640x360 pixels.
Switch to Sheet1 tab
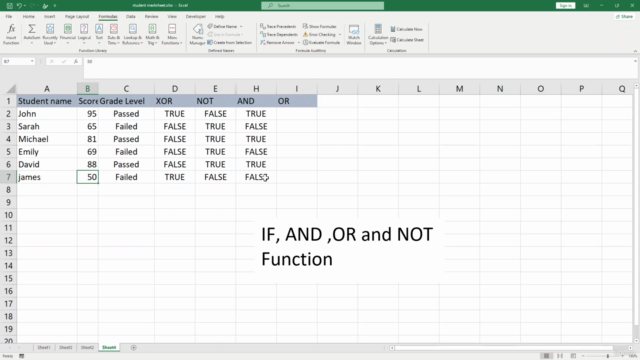pyautogui.click(x=44, y=348)
